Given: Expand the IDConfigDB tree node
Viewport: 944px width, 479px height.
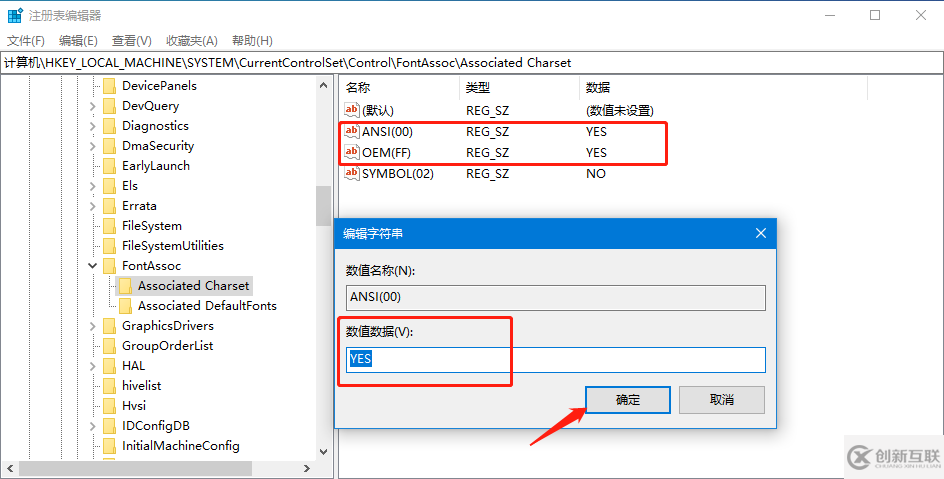Looking at the screenshot, I should 92,426.
